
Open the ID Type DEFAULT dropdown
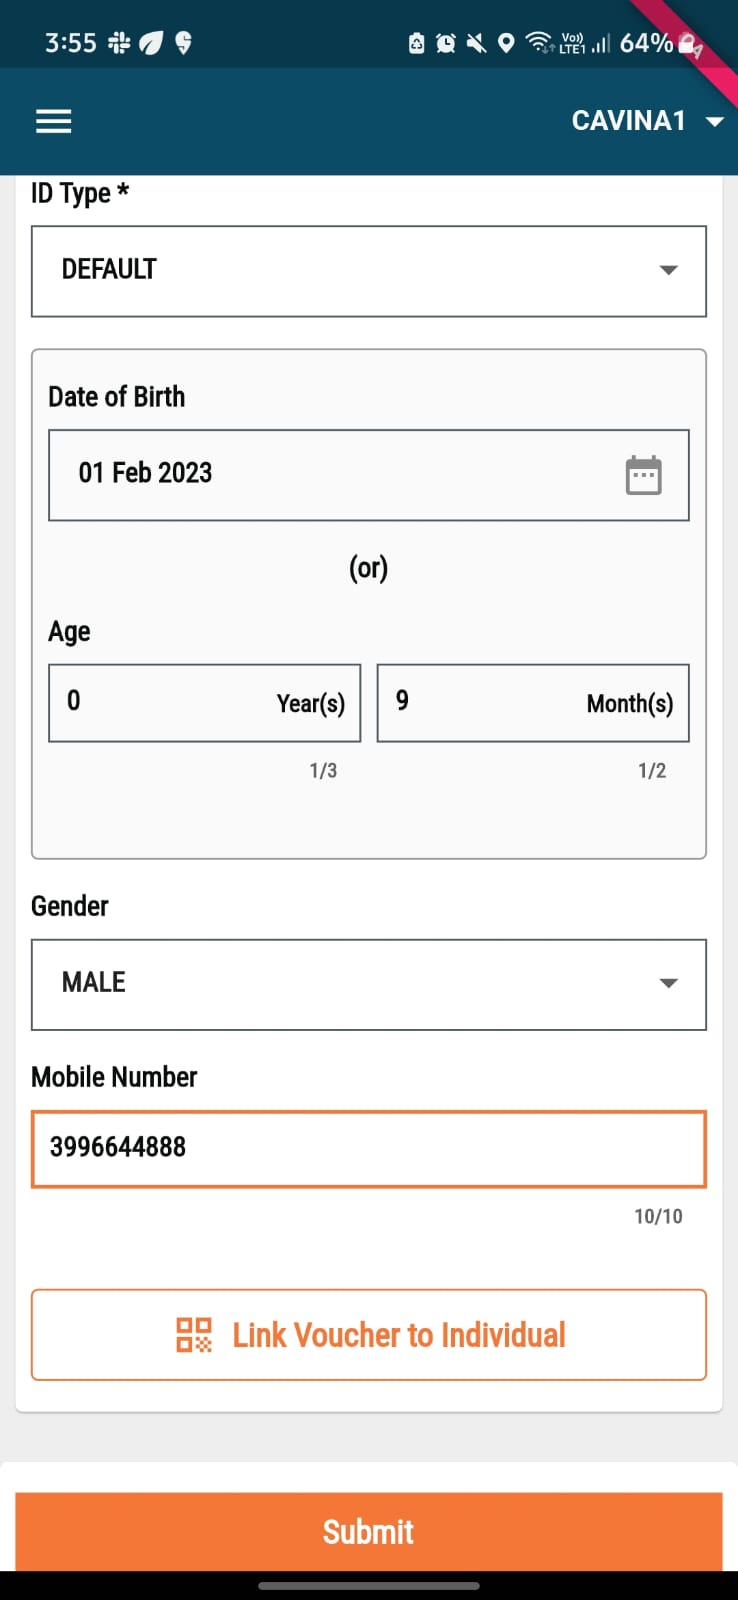(x=368, y=271)
